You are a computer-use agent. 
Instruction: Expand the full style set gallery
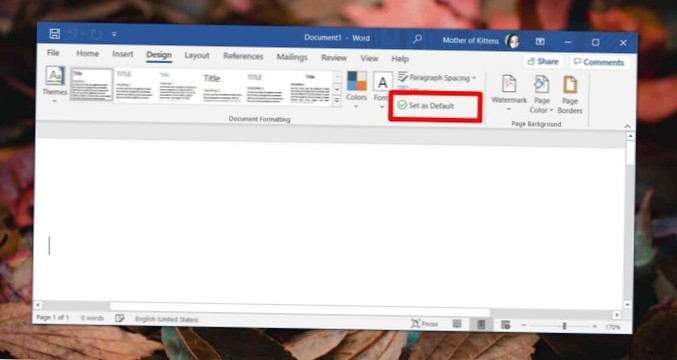click(337, 101)
